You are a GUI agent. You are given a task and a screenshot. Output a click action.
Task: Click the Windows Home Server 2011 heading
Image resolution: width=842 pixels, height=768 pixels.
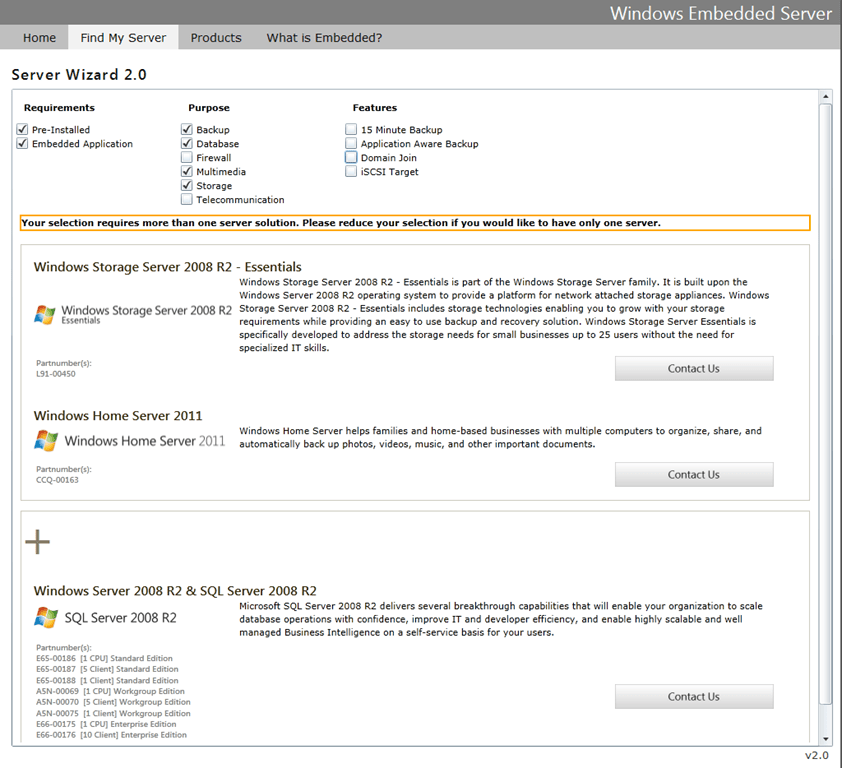tap(118, 416)
